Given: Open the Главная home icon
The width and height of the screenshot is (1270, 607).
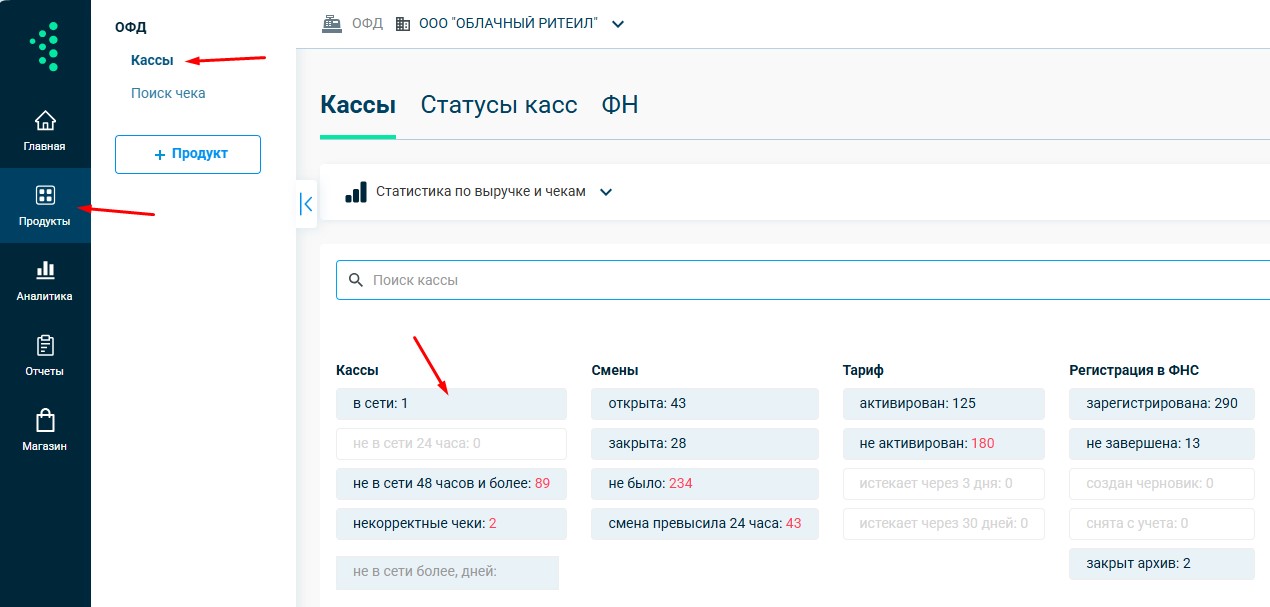Looking at the screenshot, I should pyautogui.click(x=45, y=121).
